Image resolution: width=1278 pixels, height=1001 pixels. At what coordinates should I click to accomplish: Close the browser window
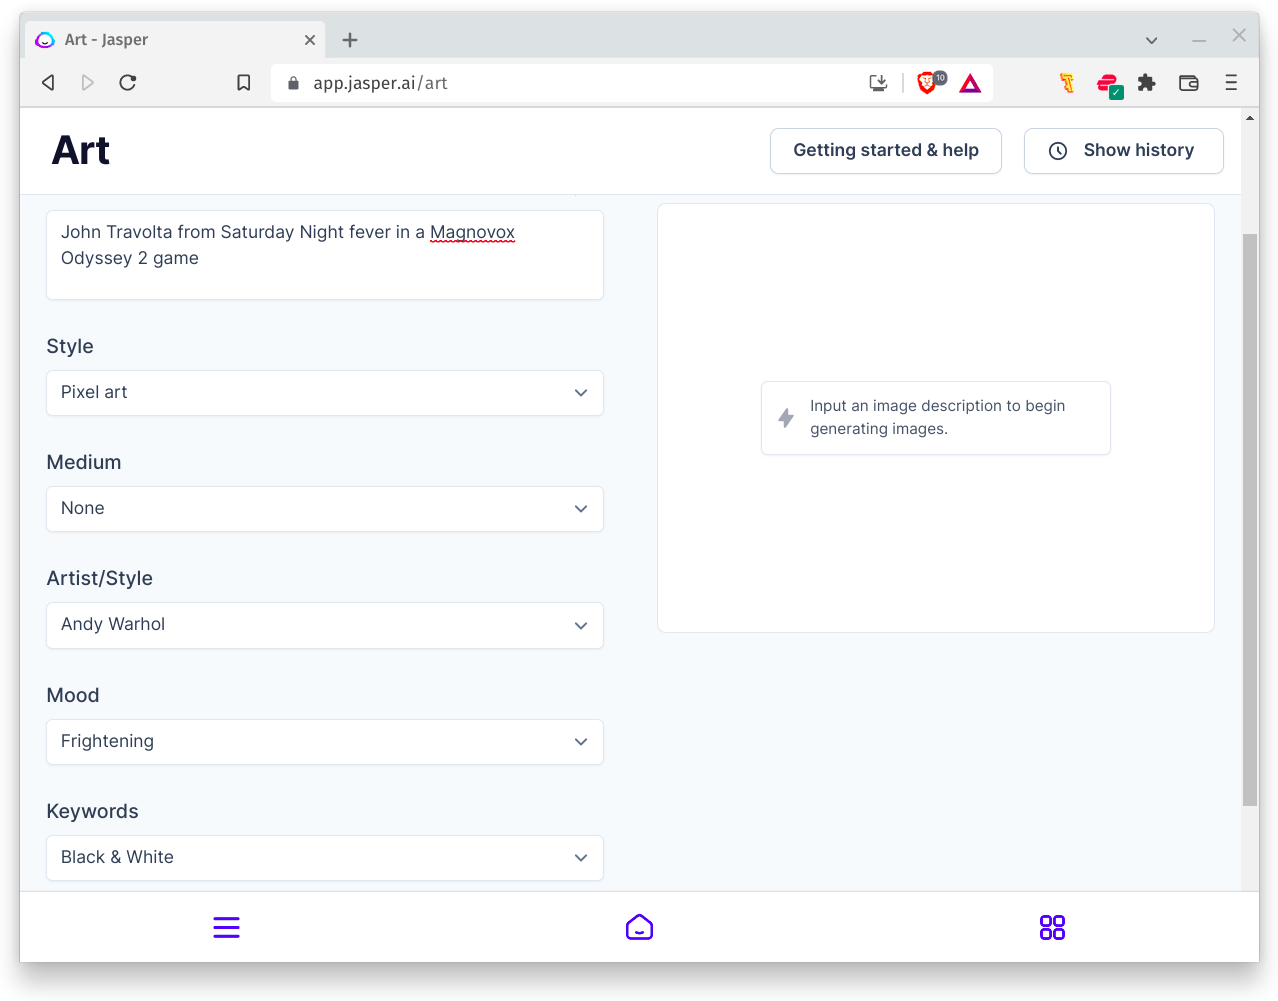coord(1239,35)
